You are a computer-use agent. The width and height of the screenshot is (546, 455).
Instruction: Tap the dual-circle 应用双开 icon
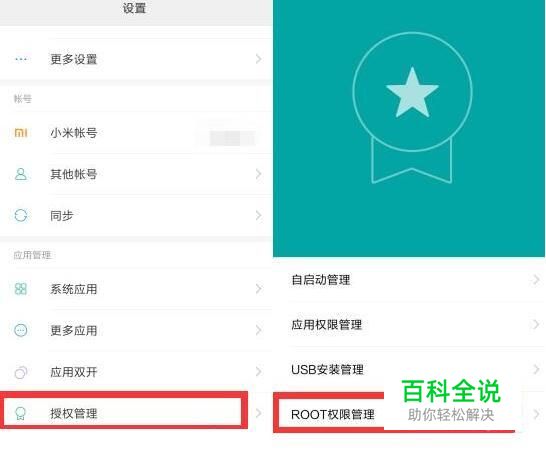click(21, 372)
